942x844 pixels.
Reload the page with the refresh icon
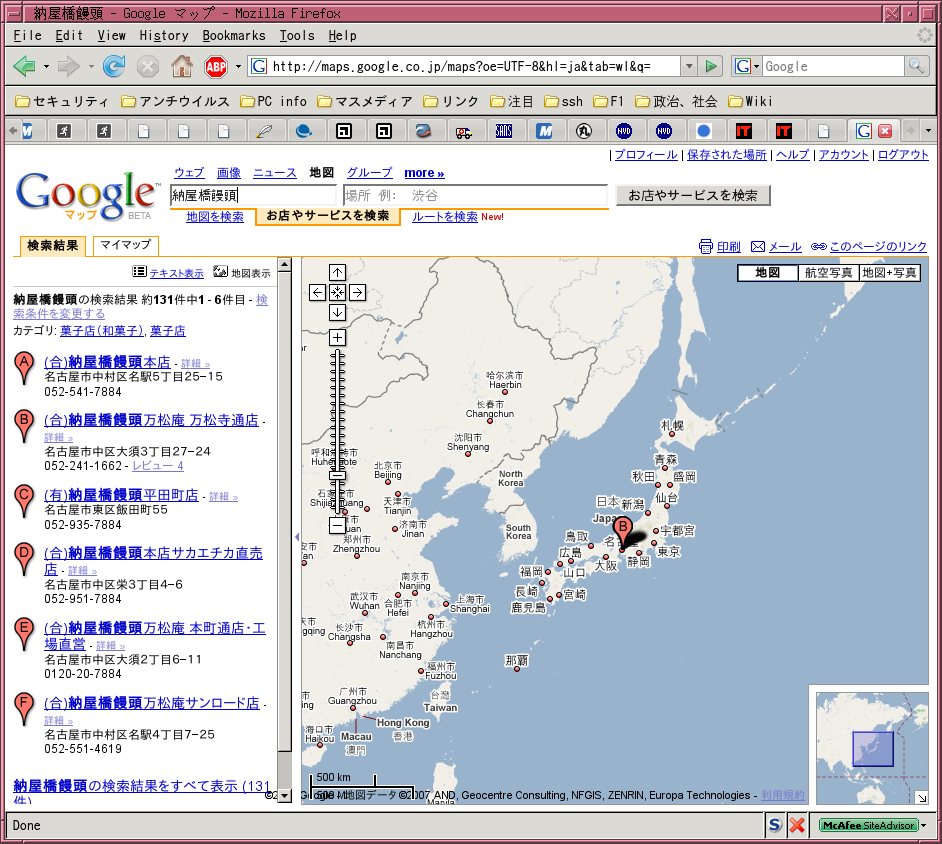click(x=114, y=66)
